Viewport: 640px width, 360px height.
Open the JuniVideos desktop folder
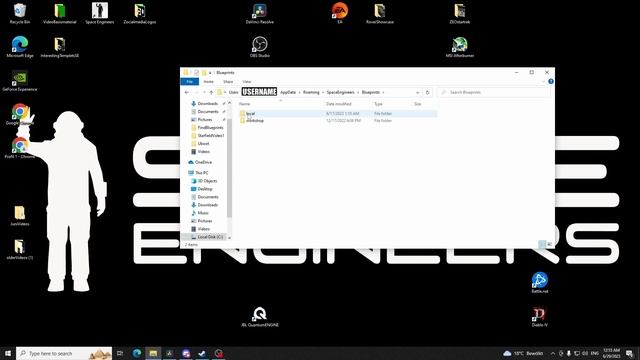coord(20,215)
